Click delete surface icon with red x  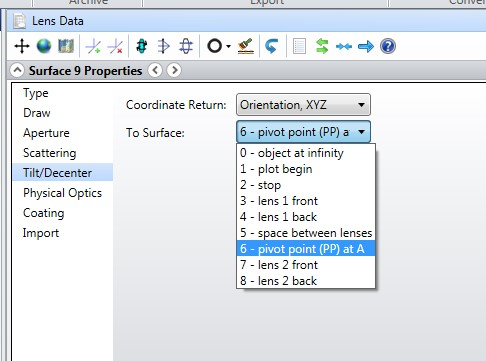pyautogui.click(x=115, y=46)
